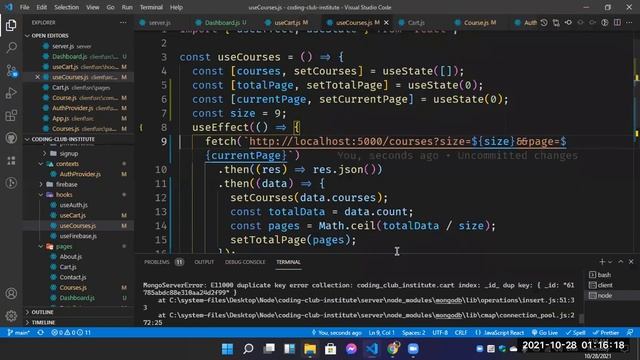Image resolution: width=640 pixels, height=360 pixels.
Task: Click Ln 9, Col 1 cursor position
Action: pyautogui.click(x=381, y=333)
